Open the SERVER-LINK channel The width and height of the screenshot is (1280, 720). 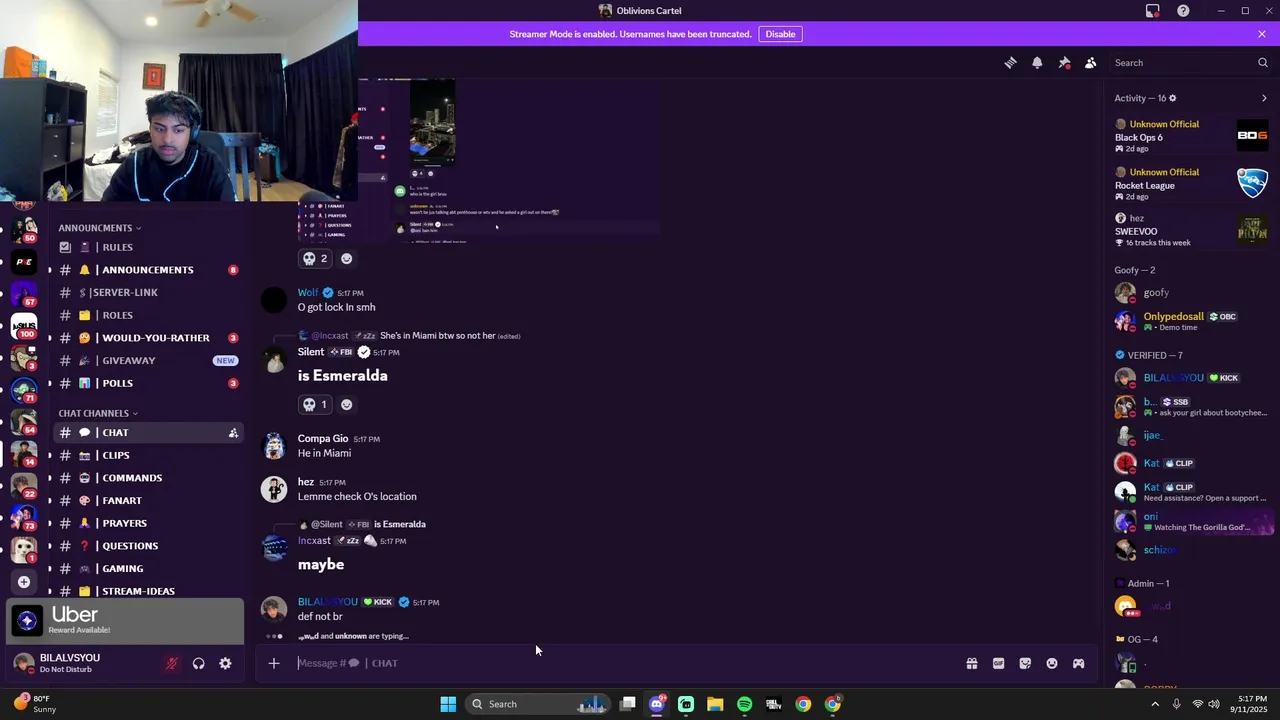148,292
